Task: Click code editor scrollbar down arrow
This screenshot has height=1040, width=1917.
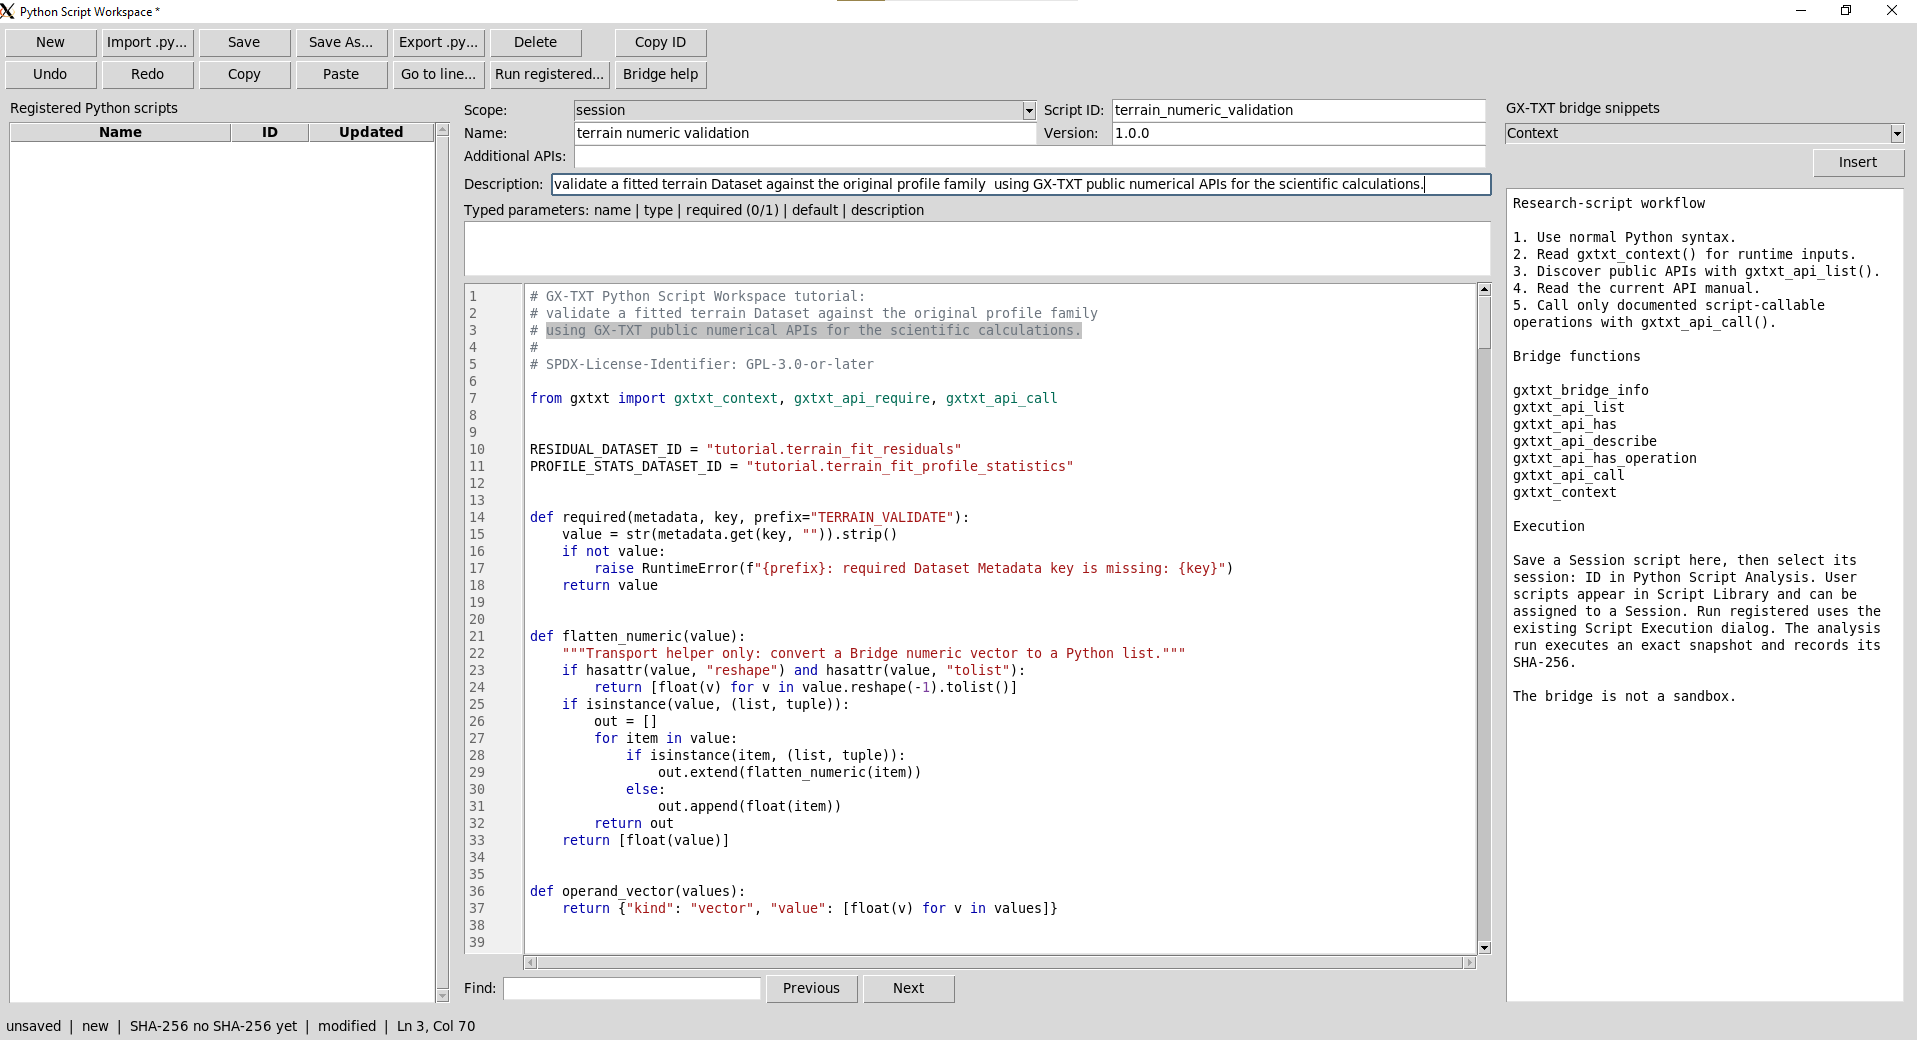Action: click(x=1484, y=947)
